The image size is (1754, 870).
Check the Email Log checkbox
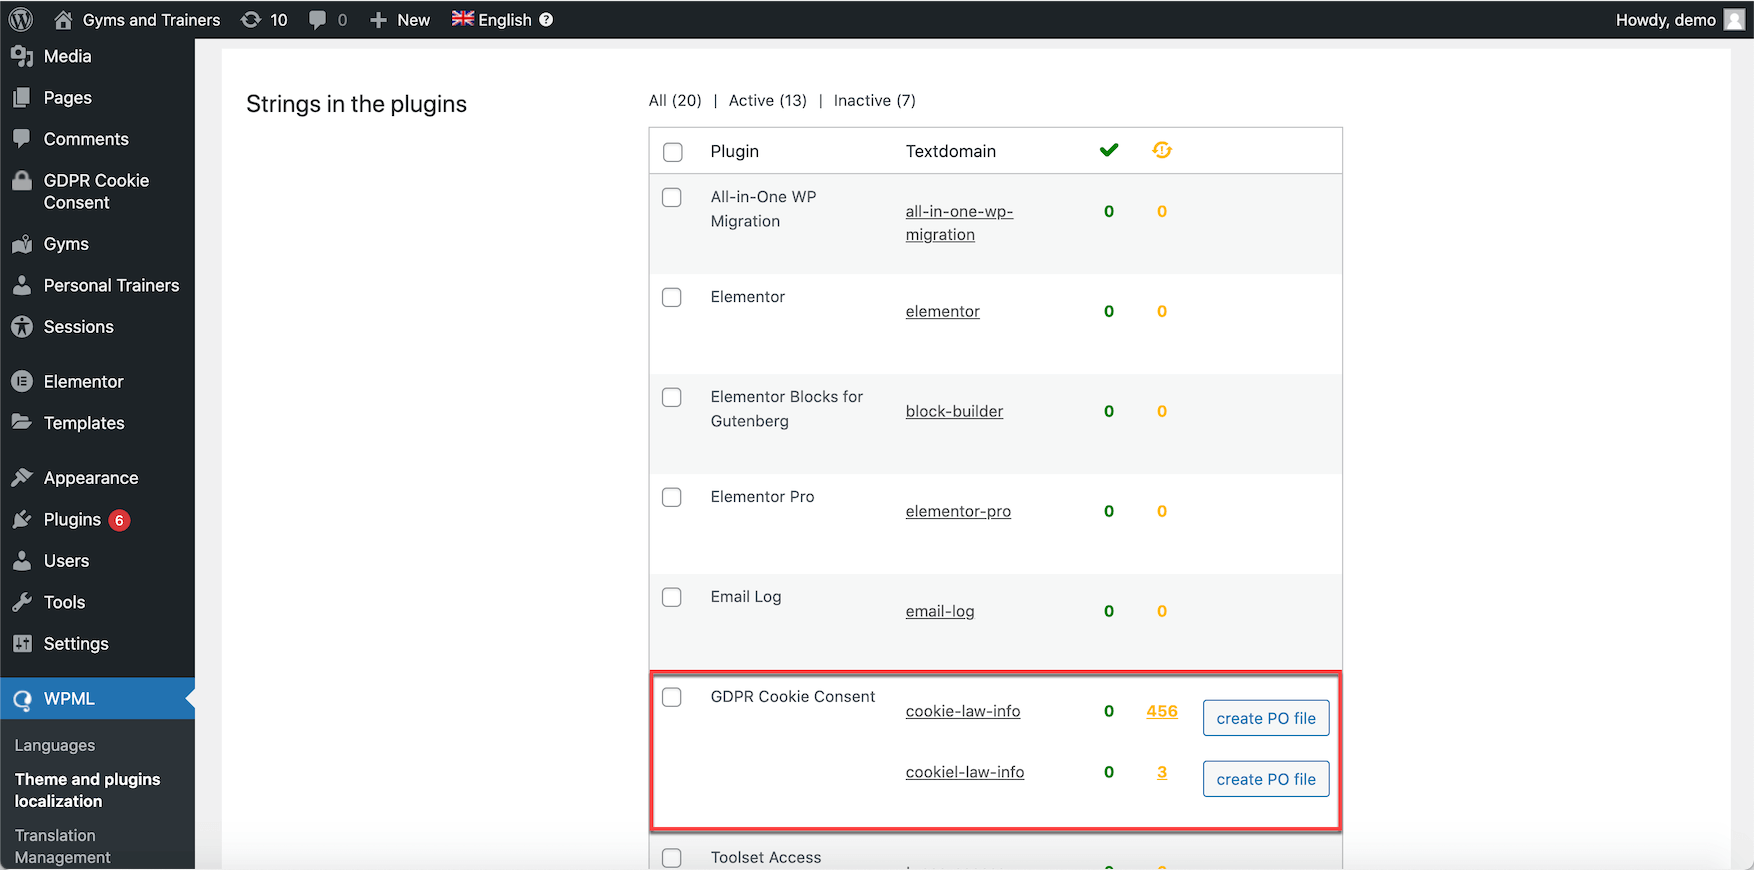click(672, 597)
